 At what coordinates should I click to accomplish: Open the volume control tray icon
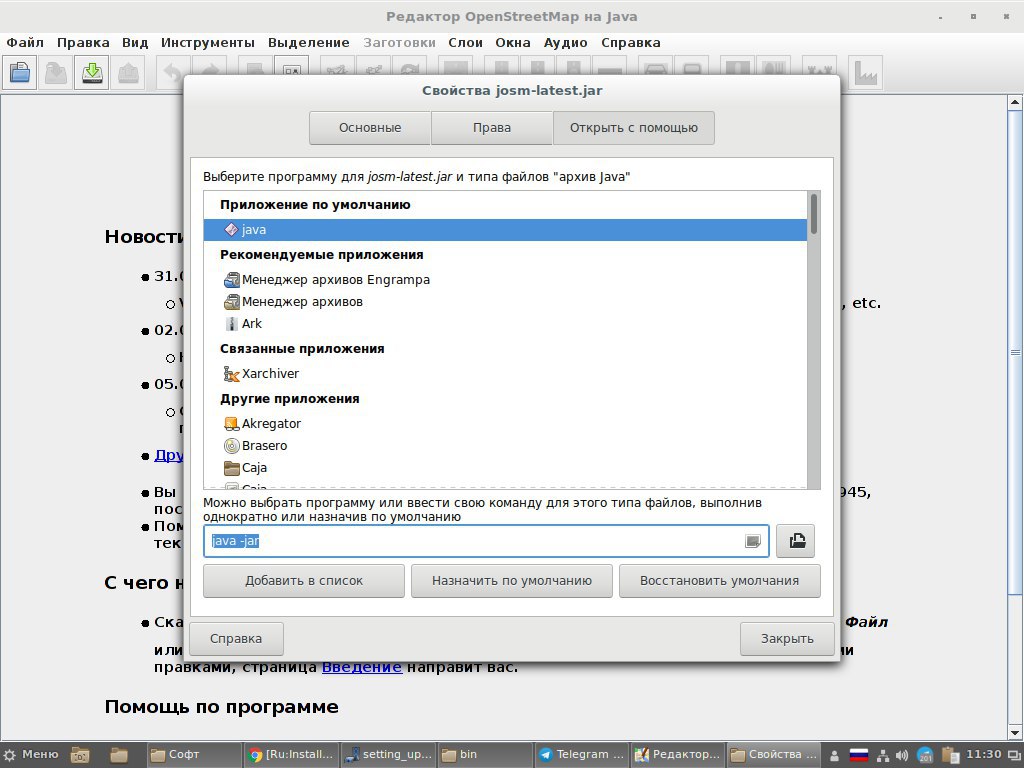(902, 756)
